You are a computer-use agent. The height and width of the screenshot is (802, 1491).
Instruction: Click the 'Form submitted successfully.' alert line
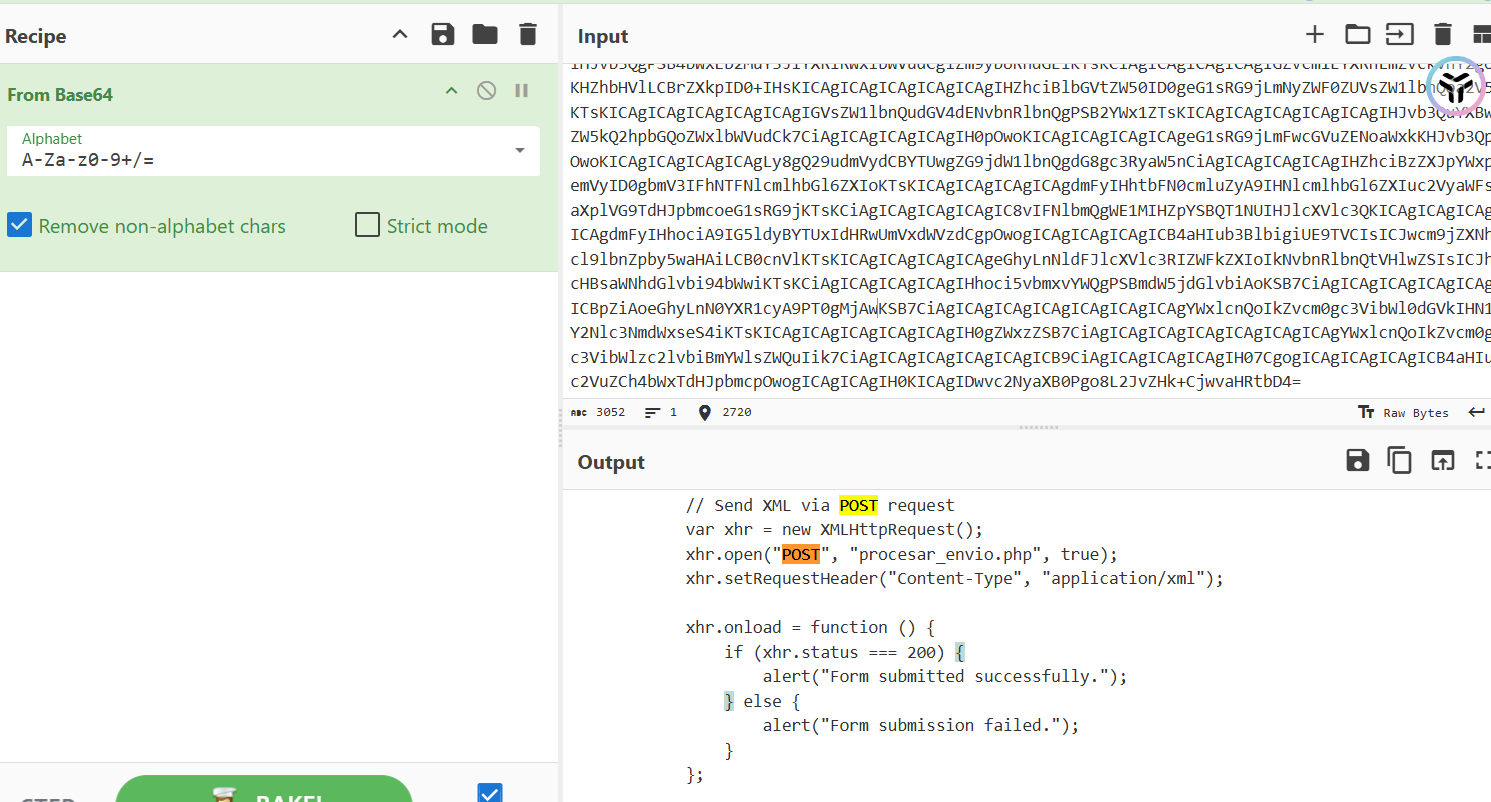pyautogui.click(x=945, y=676)
